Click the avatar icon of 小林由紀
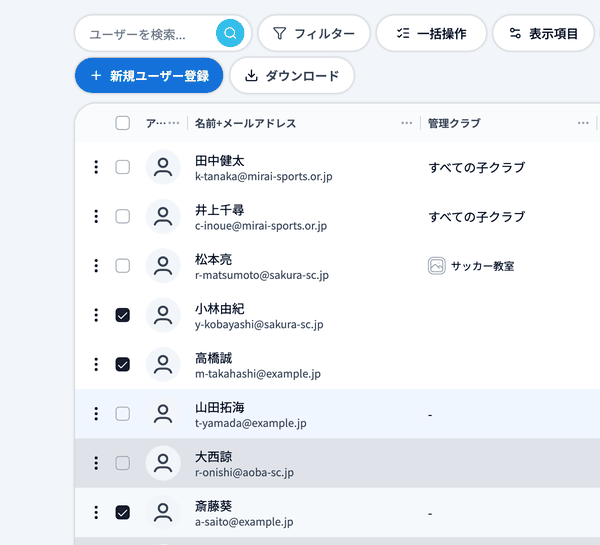Image resolution: width=600 pixels, height=545 pixels. pos(163,315)
